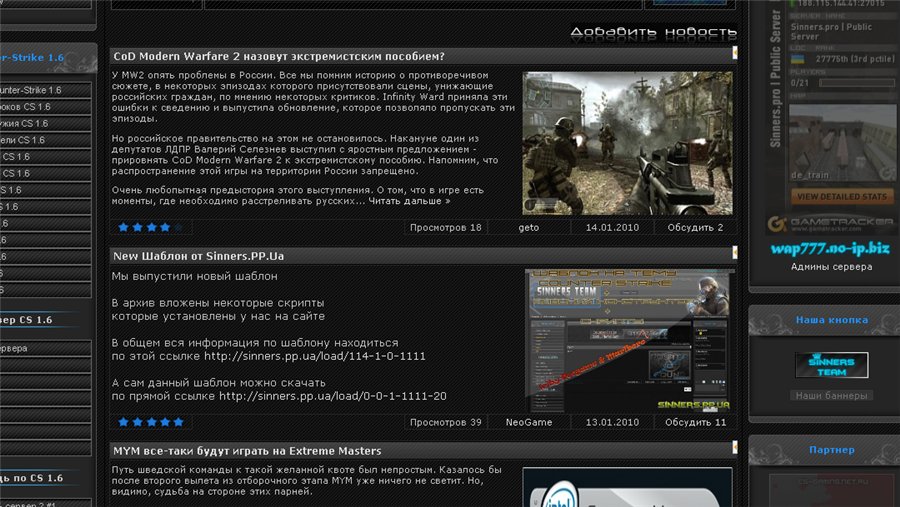Rate the CoD article with the fifth star
Screen dimensions: 900x507
179,227
